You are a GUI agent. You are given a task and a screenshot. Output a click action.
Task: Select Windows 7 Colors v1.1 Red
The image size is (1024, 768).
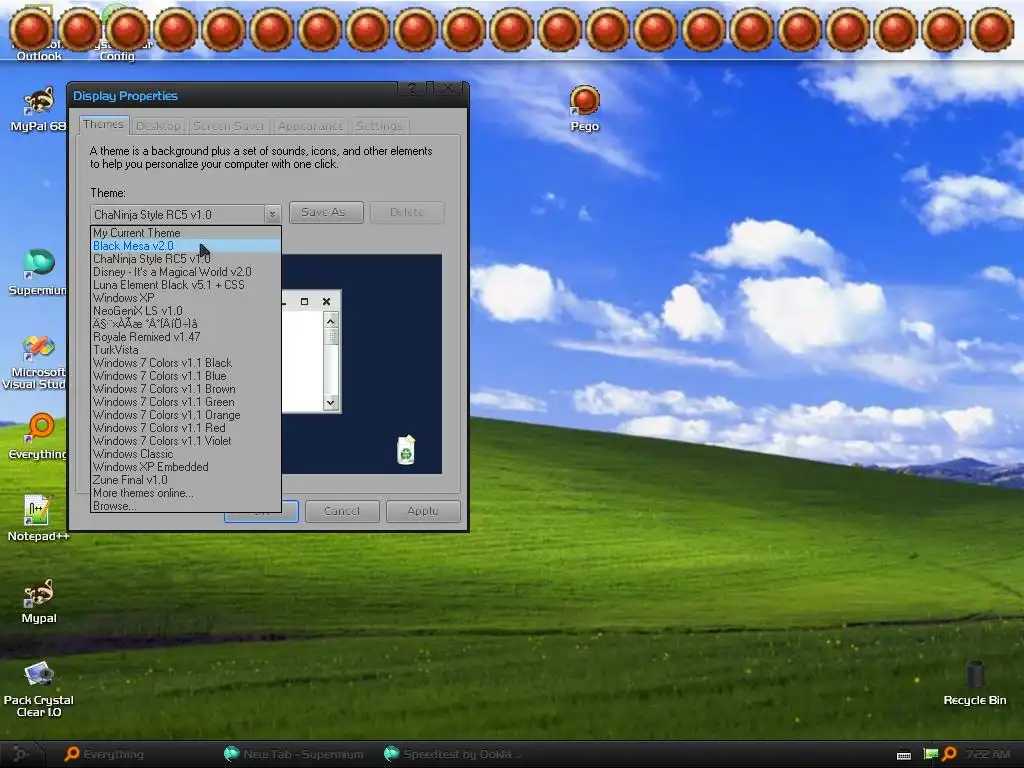point(185,428)
